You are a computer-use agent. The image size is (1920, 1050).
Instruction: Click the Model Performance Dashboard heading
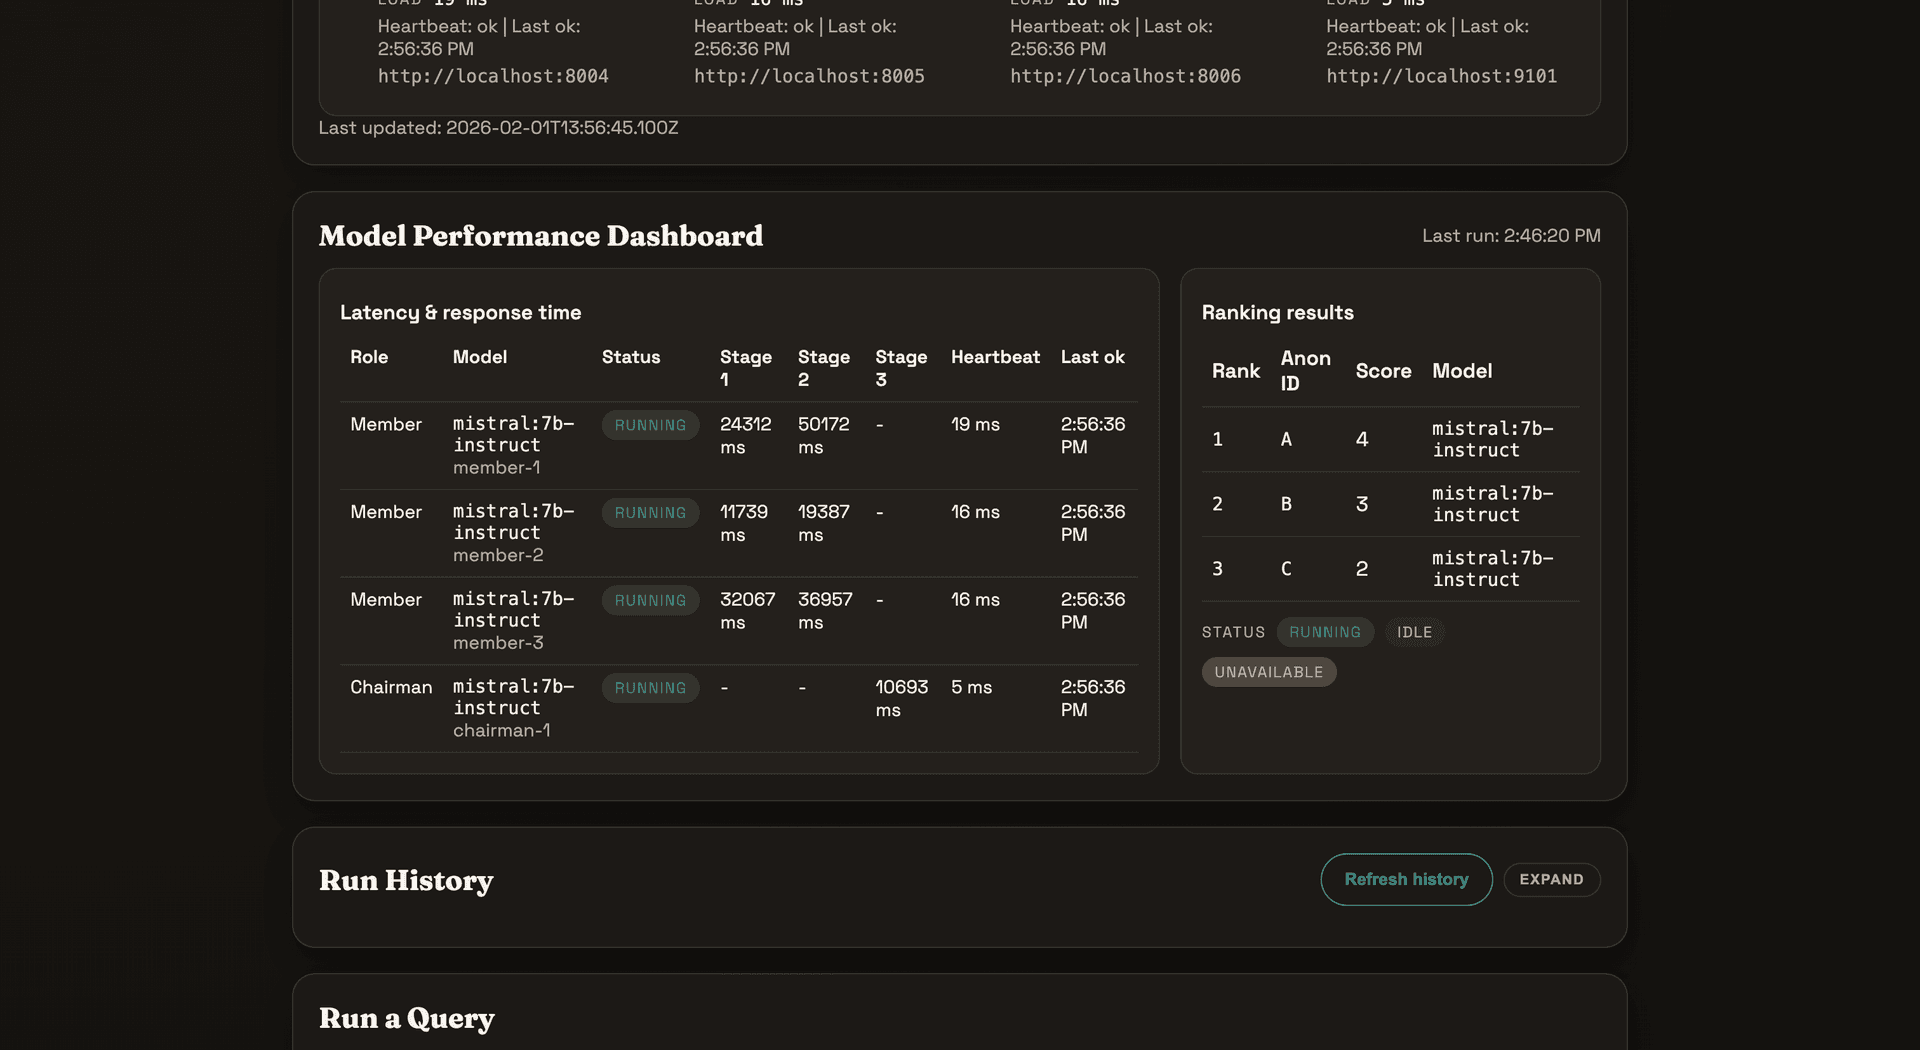click(x=541, y=236)
